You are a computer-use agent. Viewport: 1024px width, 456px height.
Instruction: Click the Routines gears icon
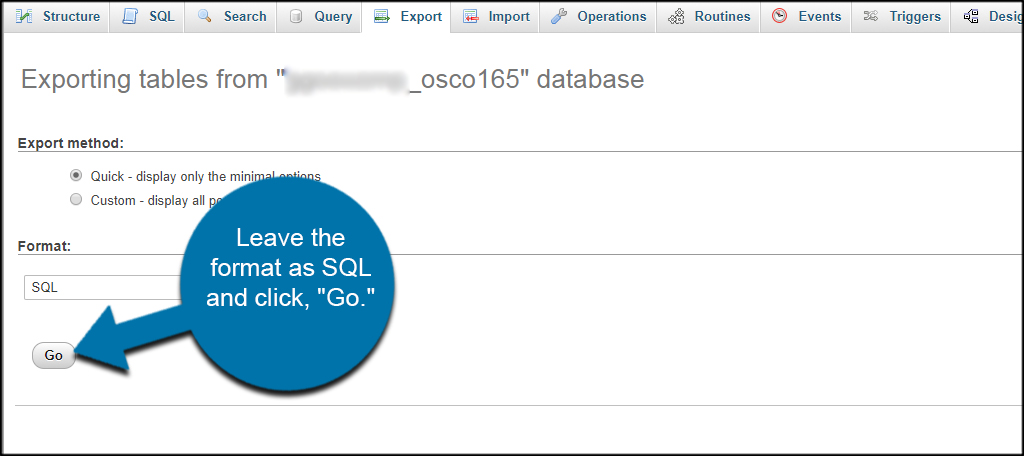click(676, 16)
